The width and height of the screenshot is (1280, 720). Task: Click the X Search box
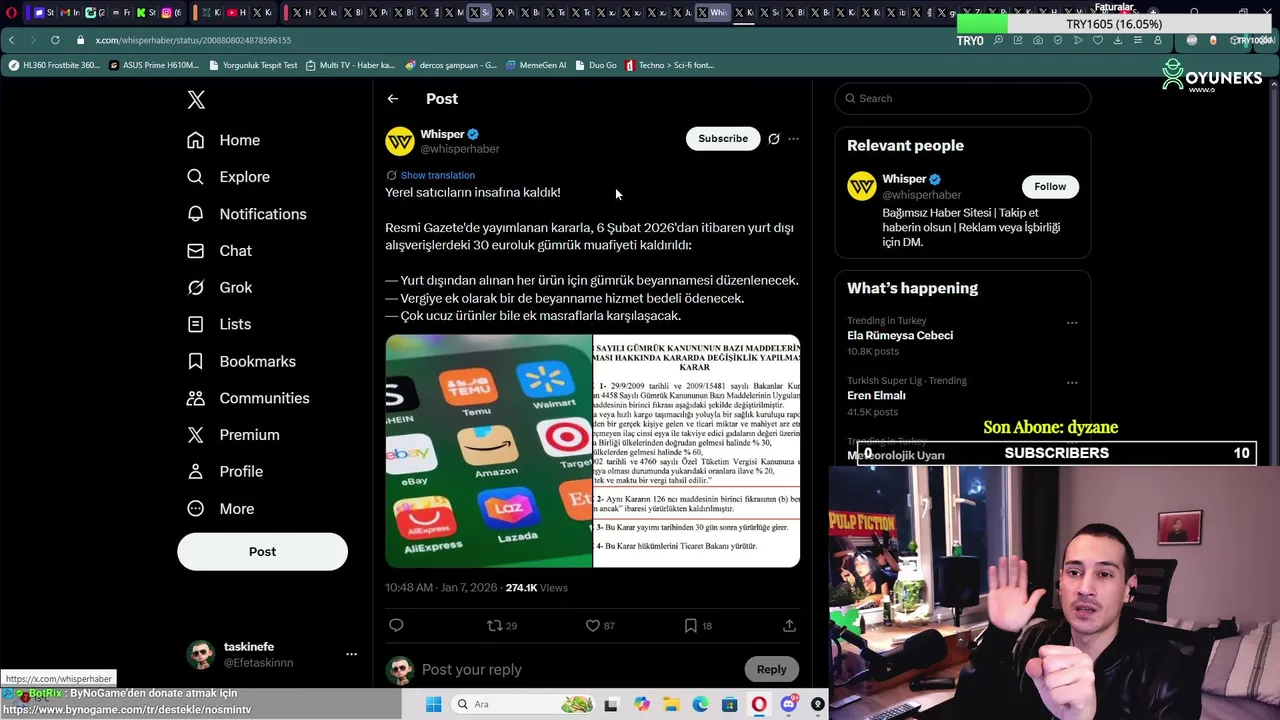coord(963,98)
